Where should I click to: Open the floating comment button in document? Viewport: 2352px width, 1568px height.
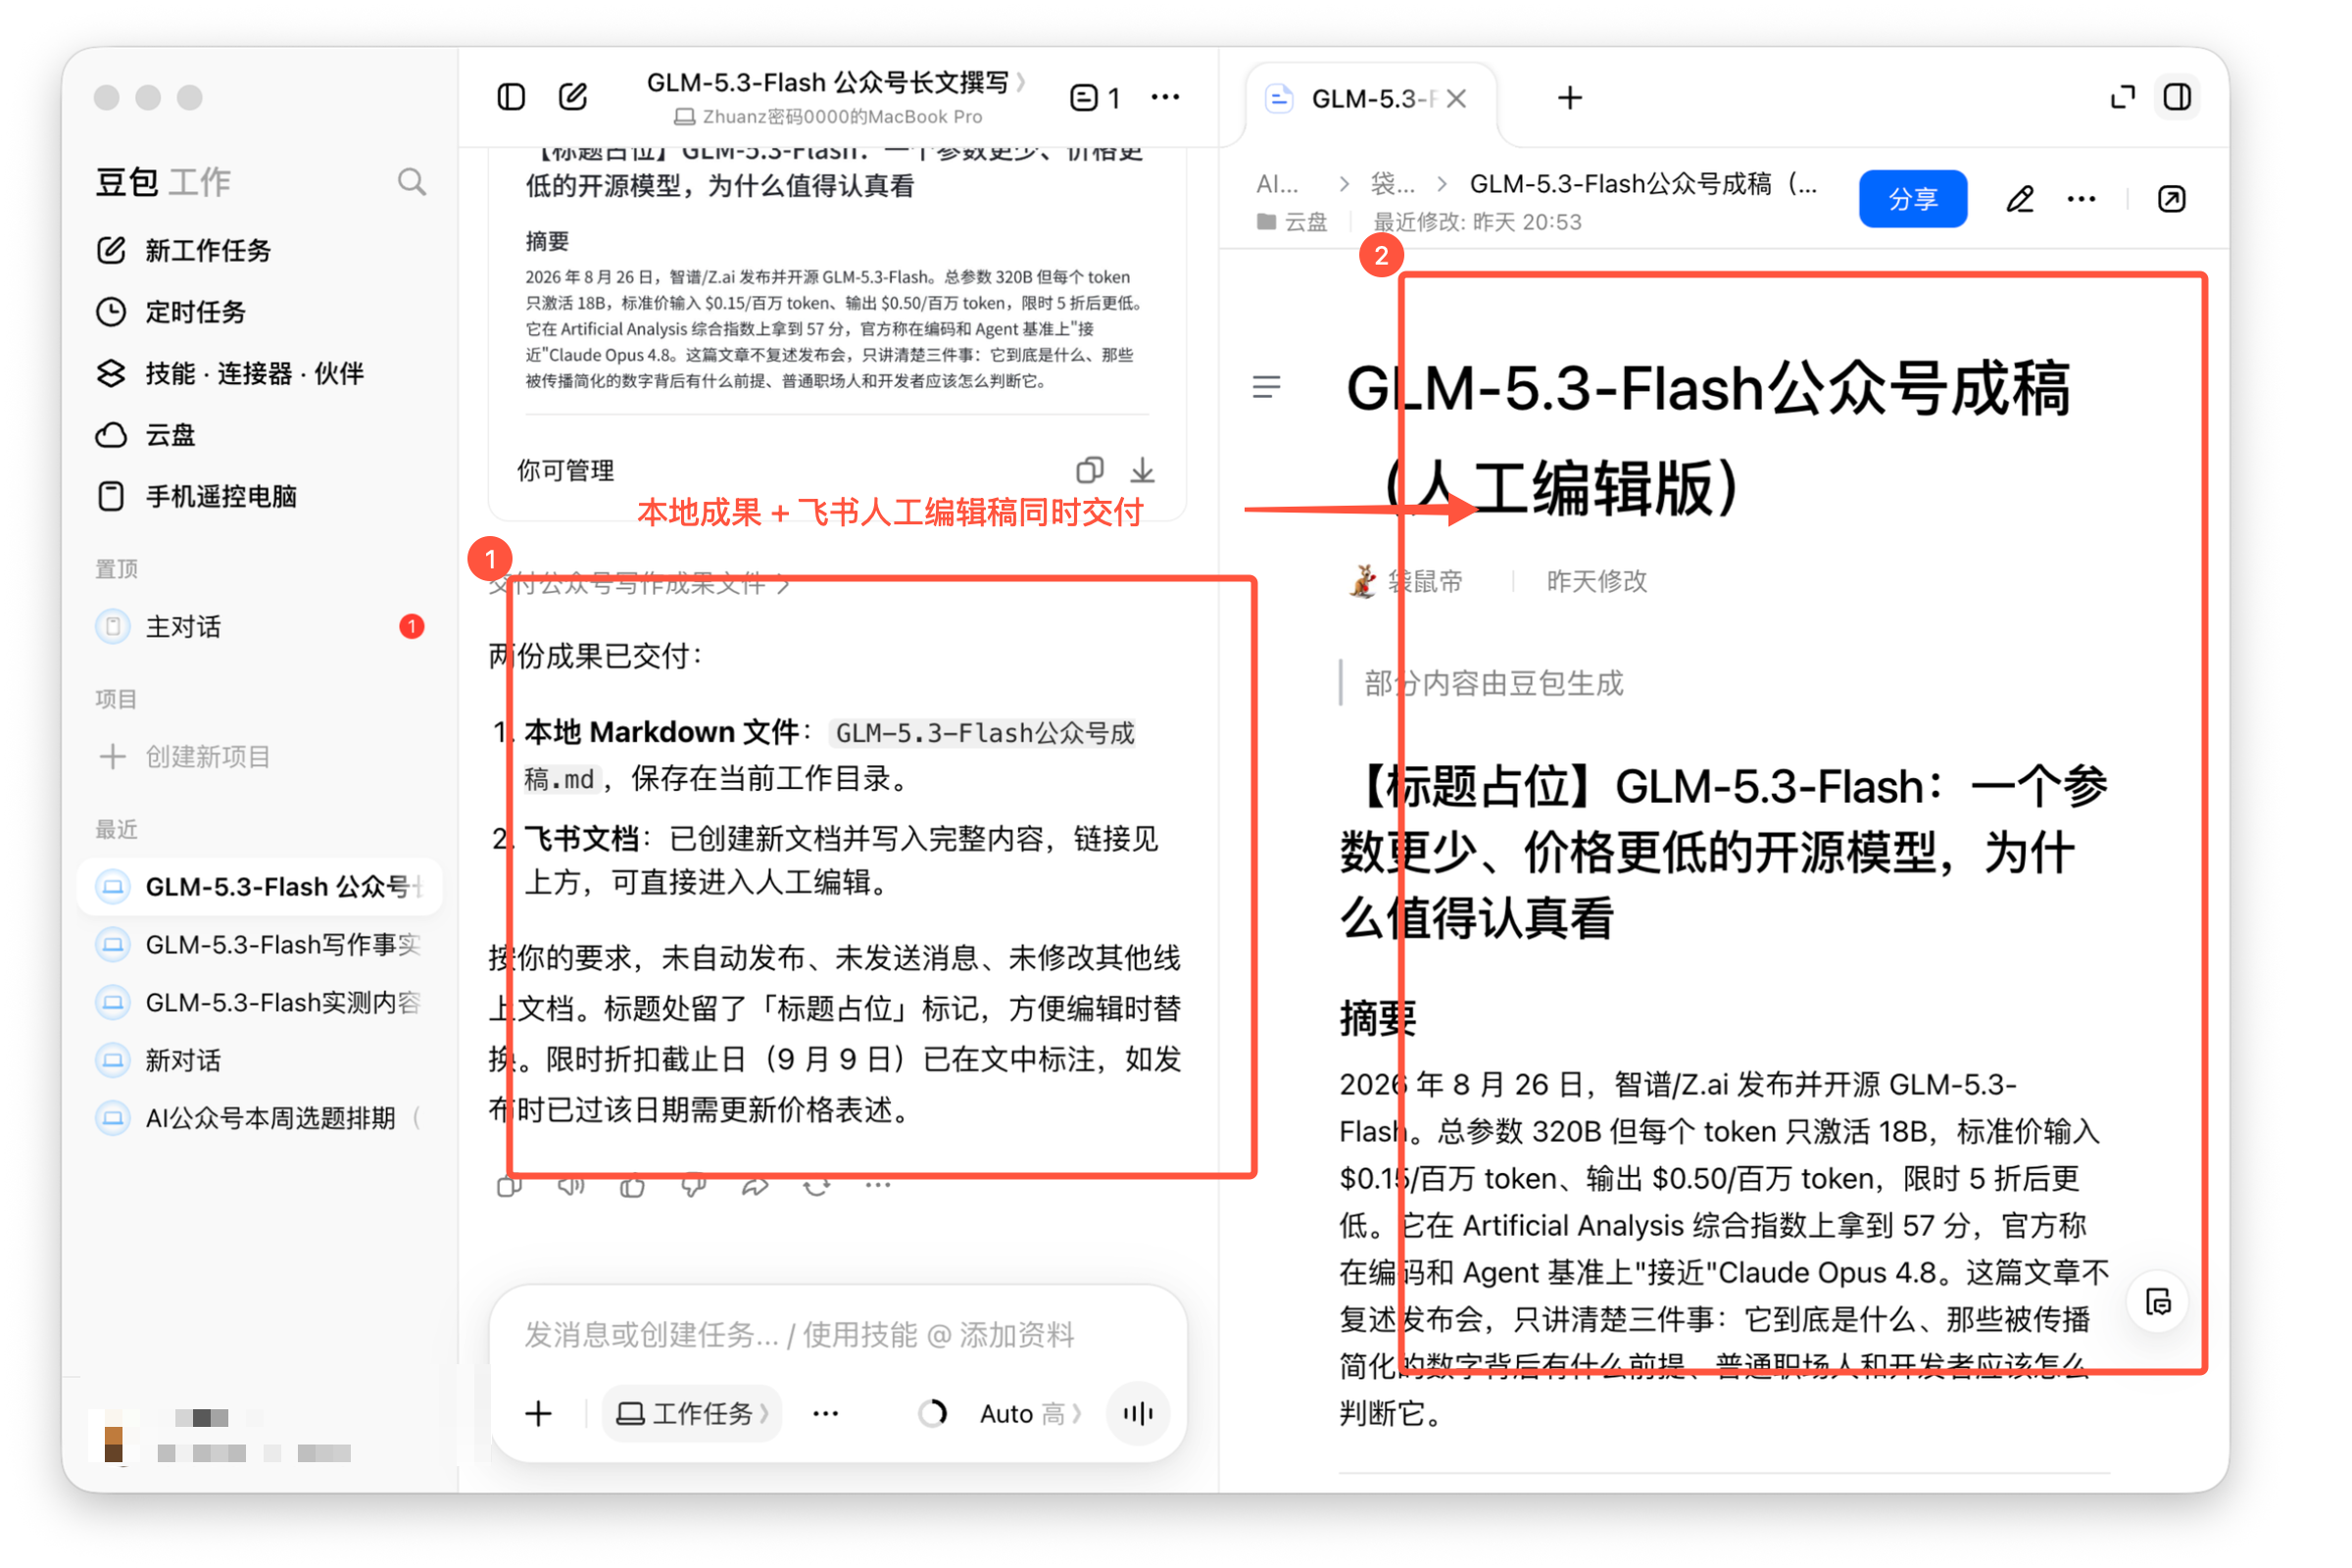click(x=2158, y=1302)
